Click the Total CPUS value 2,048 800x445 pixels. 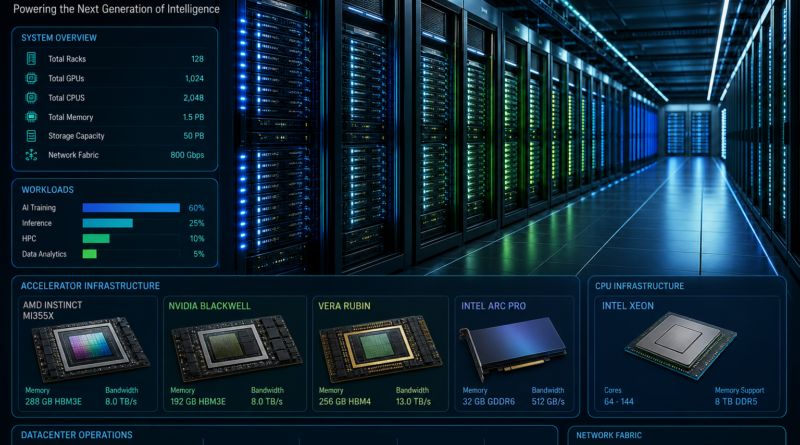click(x=194, y=98)
